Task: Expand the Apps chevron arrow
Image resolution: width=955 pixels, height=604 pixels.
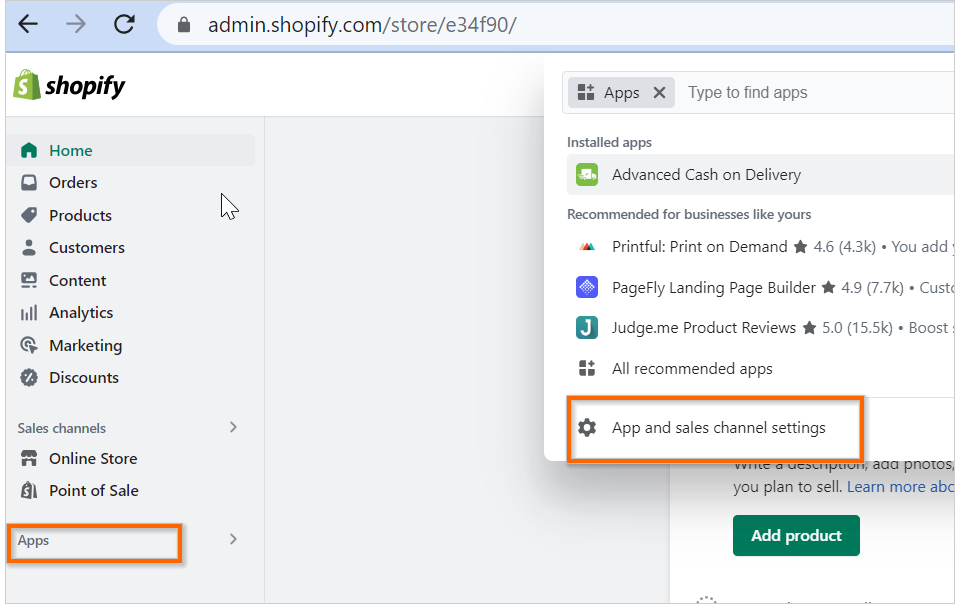Action: pos(233,539)
